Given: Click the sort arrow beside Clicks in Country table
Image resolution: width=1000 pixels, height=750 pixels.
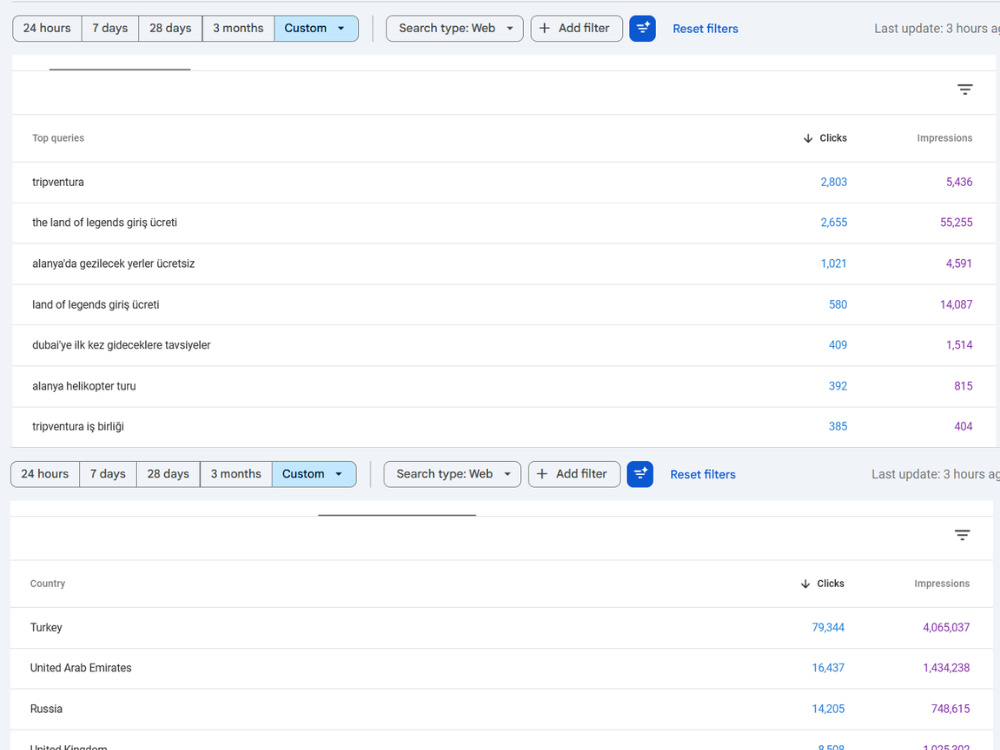Looking at the screenshot, I should pyautogui.click(x=805, y=584).
